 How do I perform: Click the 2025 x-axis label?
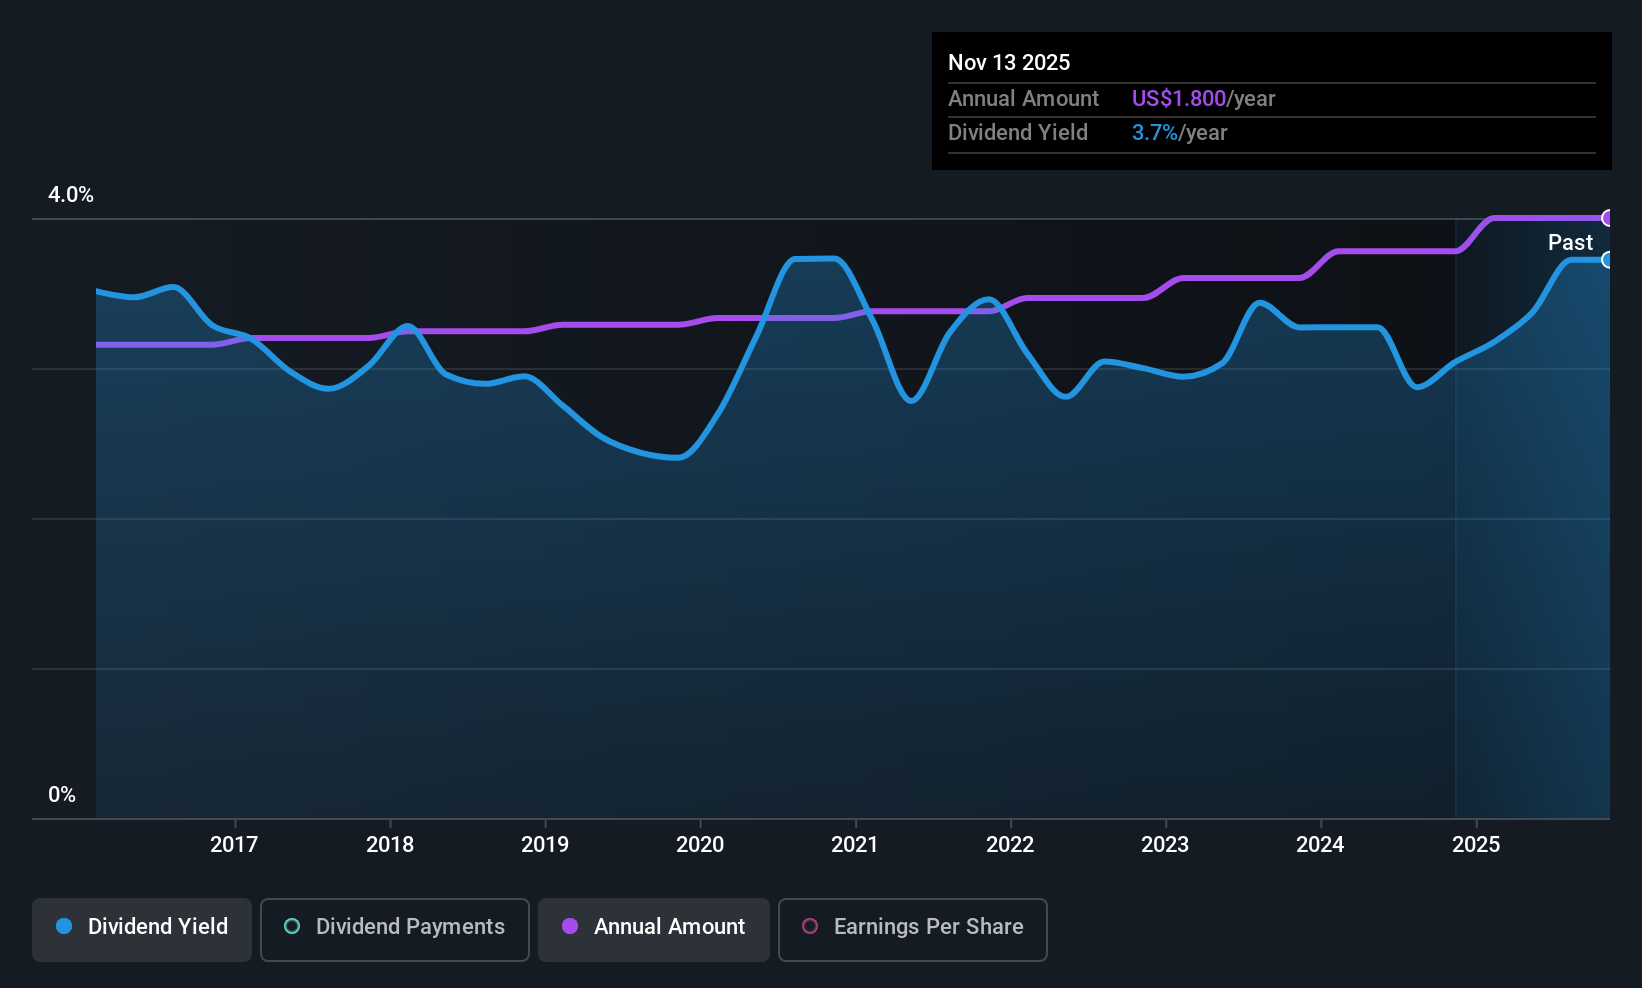(1476, 845)
